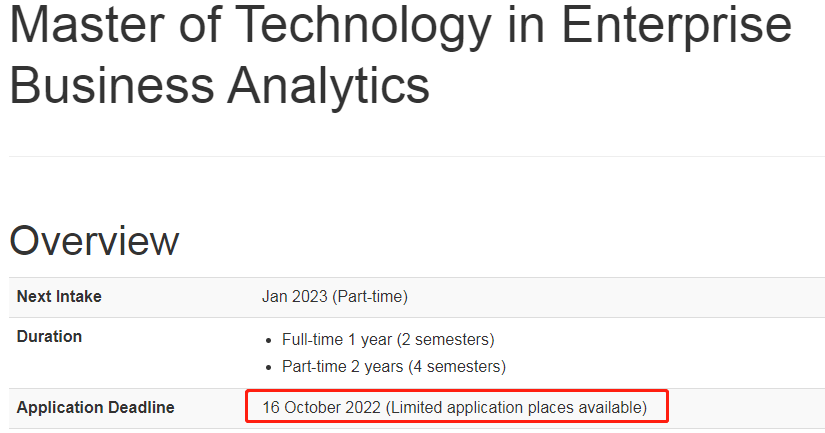
Task: Click the bullet point before Part-time 2 years
Action: pyautogui.click(x=269, y=368)
